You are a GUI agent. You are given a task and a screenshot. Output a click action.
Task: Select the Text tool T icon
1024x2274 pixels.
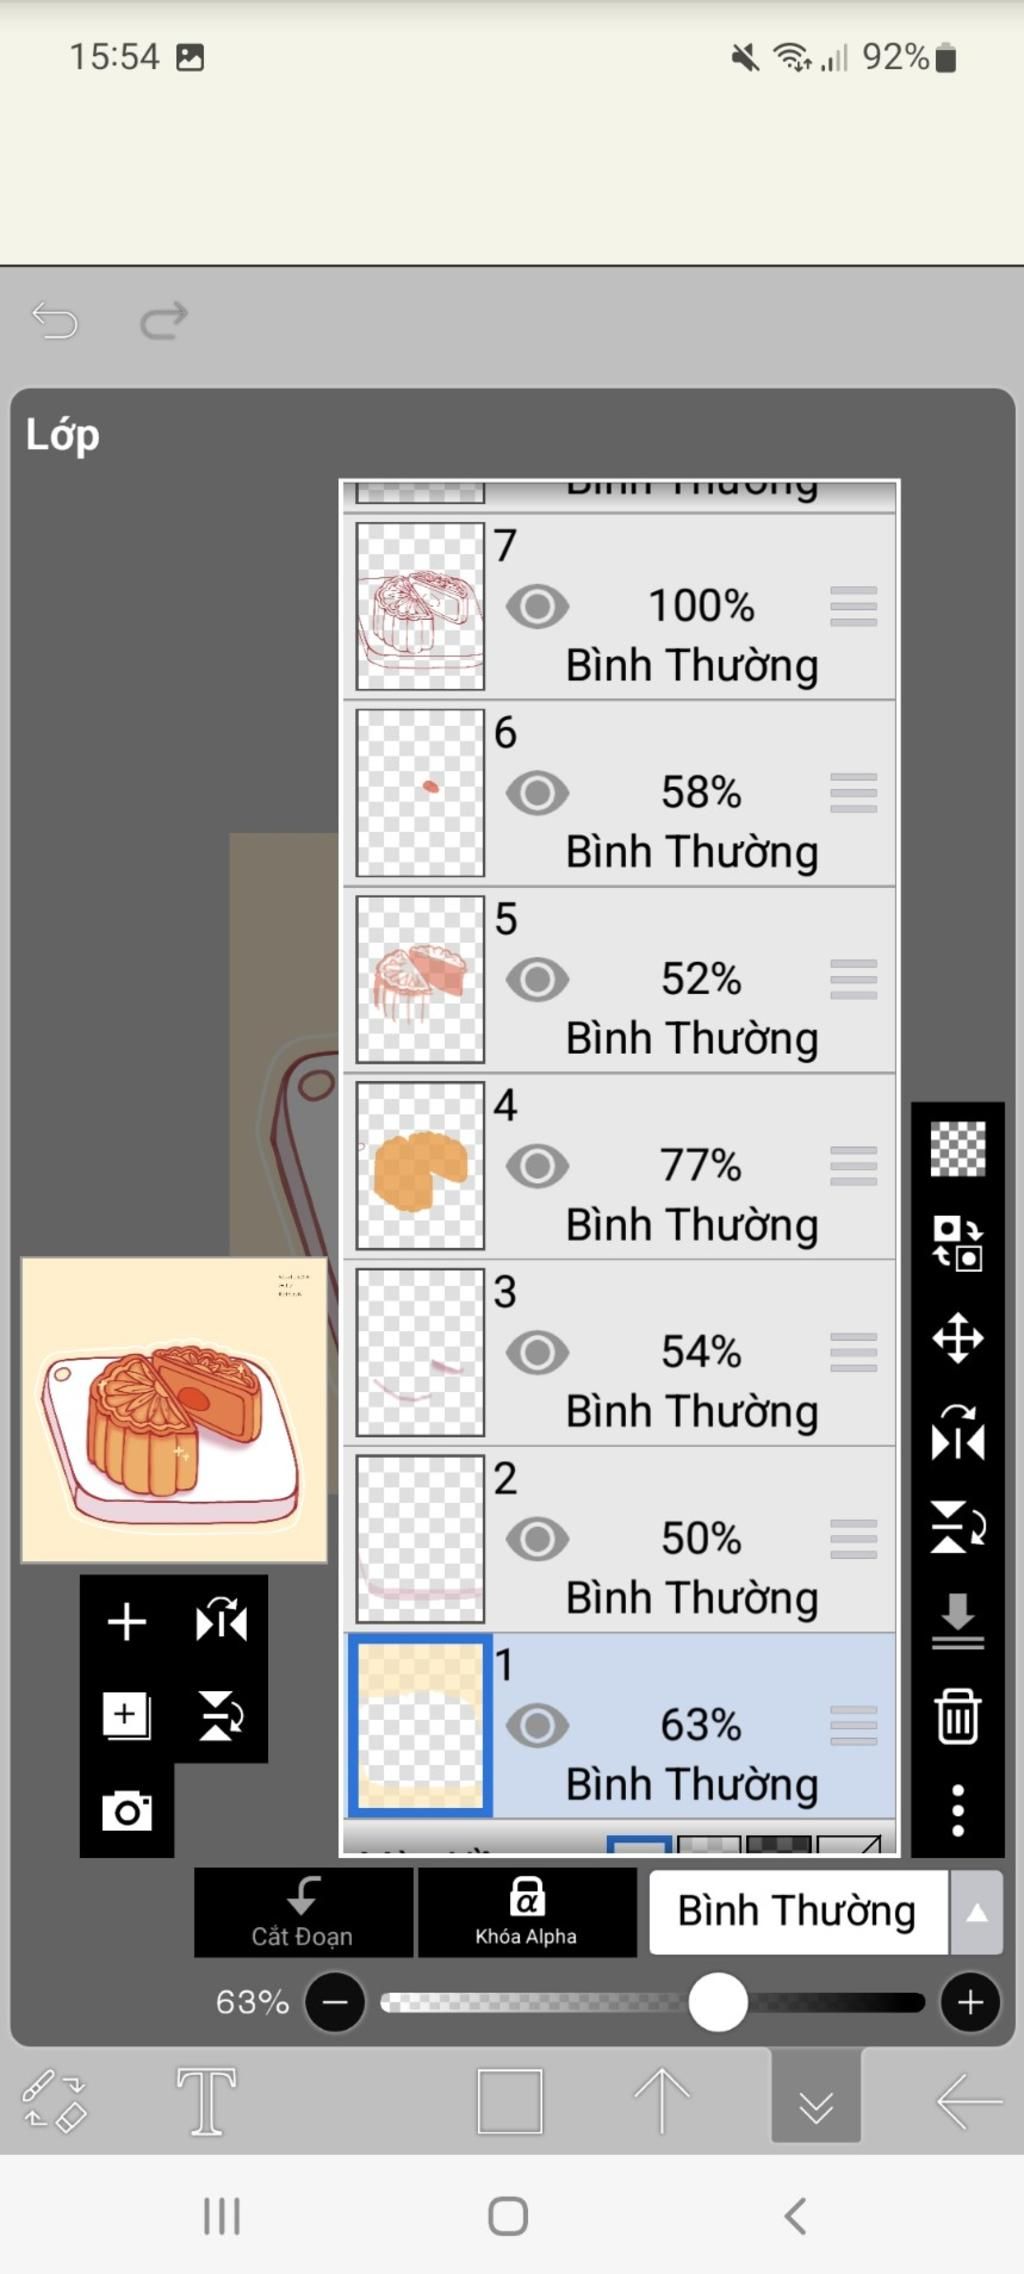pos(206,2101)
